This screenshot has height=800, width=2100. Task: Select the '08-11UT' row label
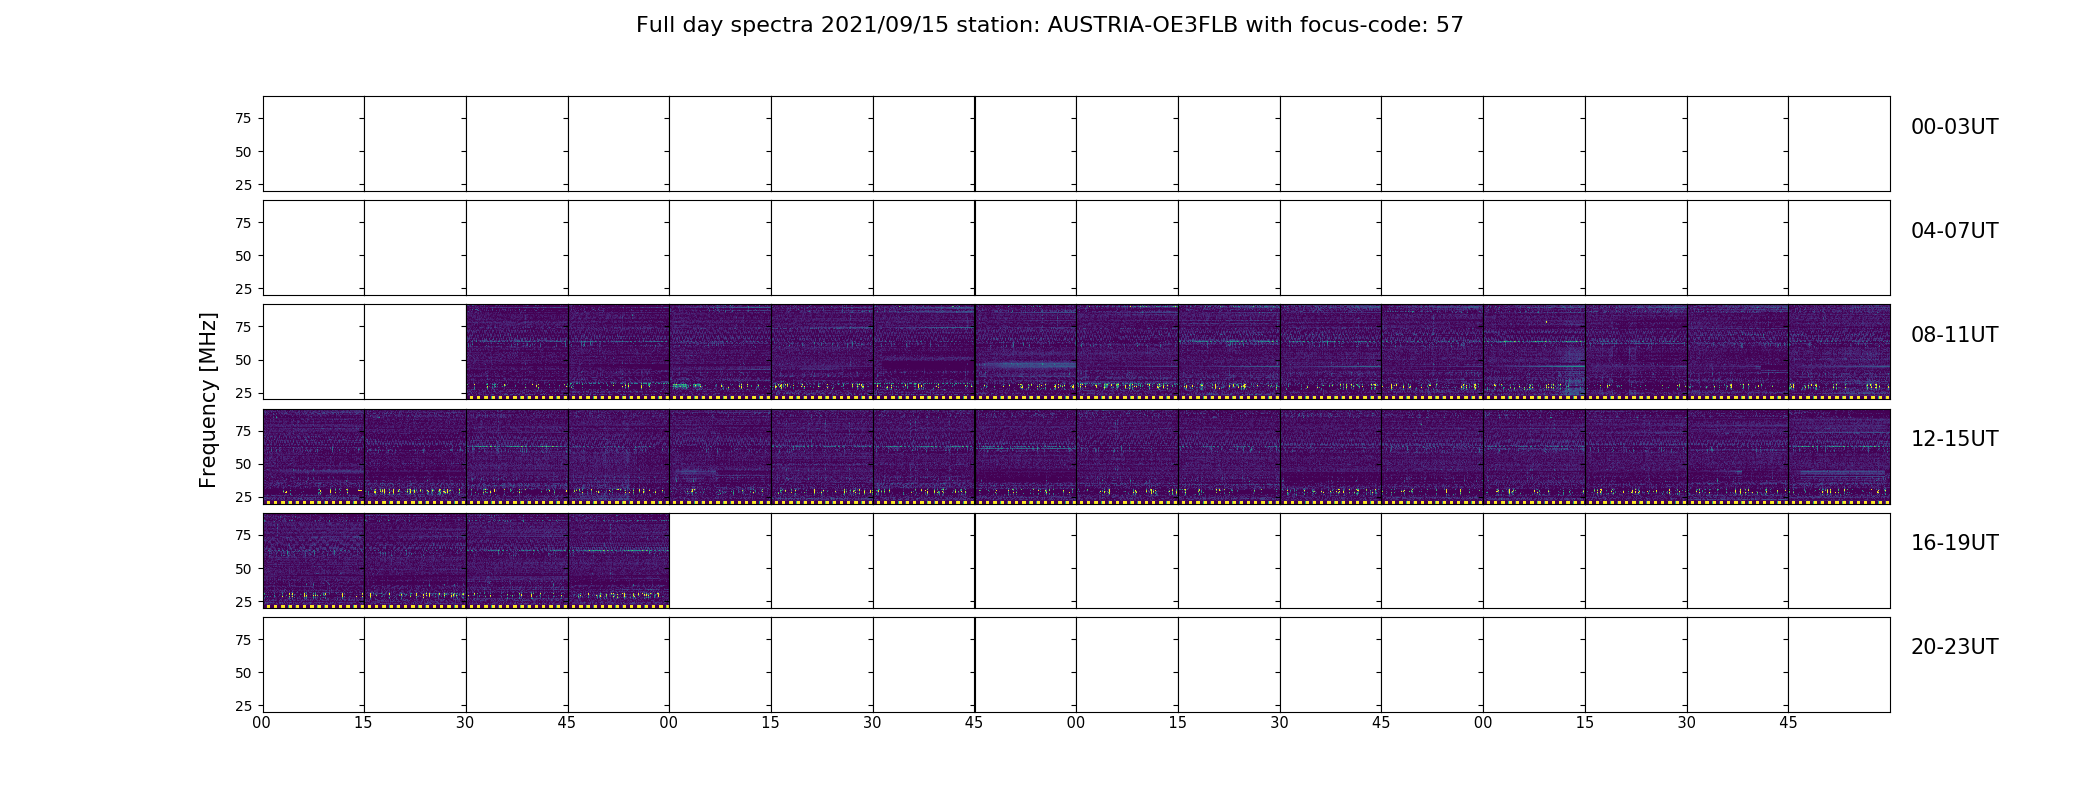coord(1954,335)
